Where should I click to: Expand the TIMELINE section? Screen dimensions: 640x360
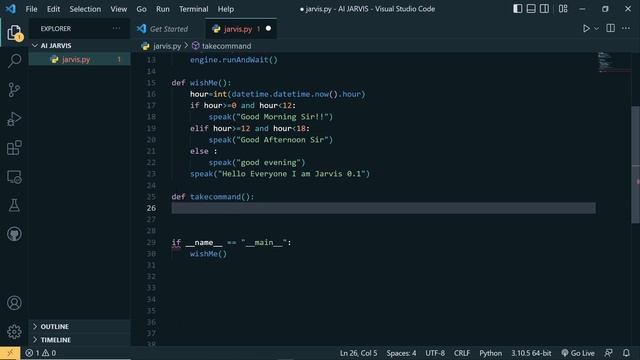[80, 340]
